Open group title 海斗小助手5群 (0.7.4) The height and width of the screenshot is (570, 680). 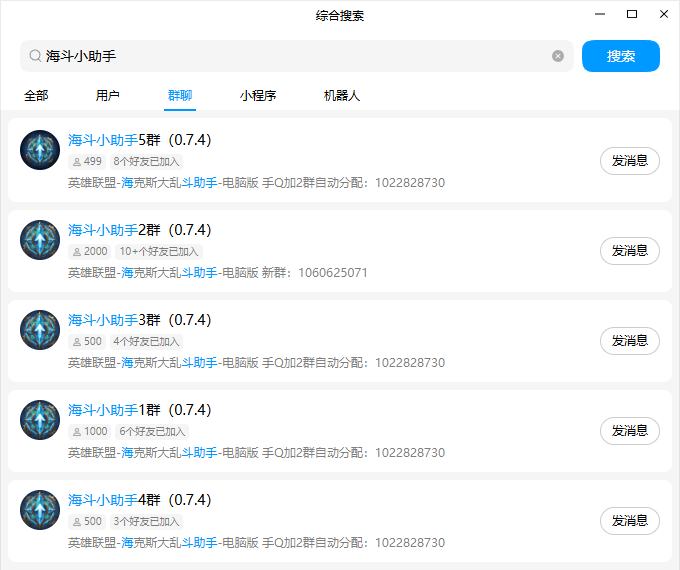pos(140,140)
